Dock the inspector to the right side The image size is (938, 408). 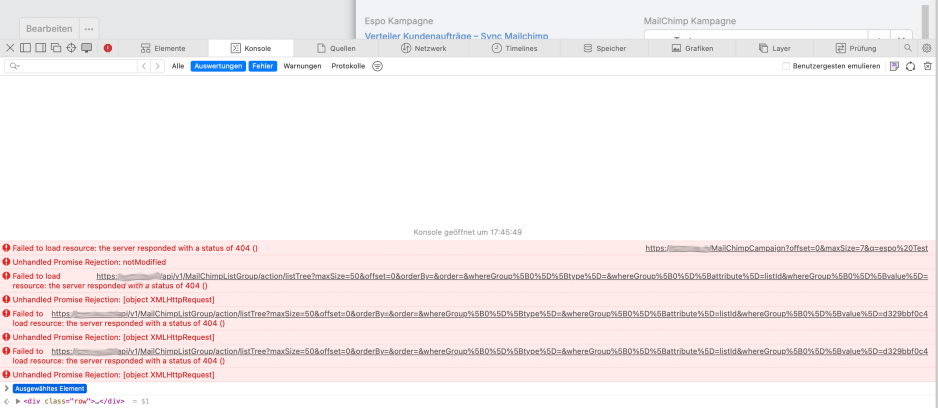pos(41,48)
